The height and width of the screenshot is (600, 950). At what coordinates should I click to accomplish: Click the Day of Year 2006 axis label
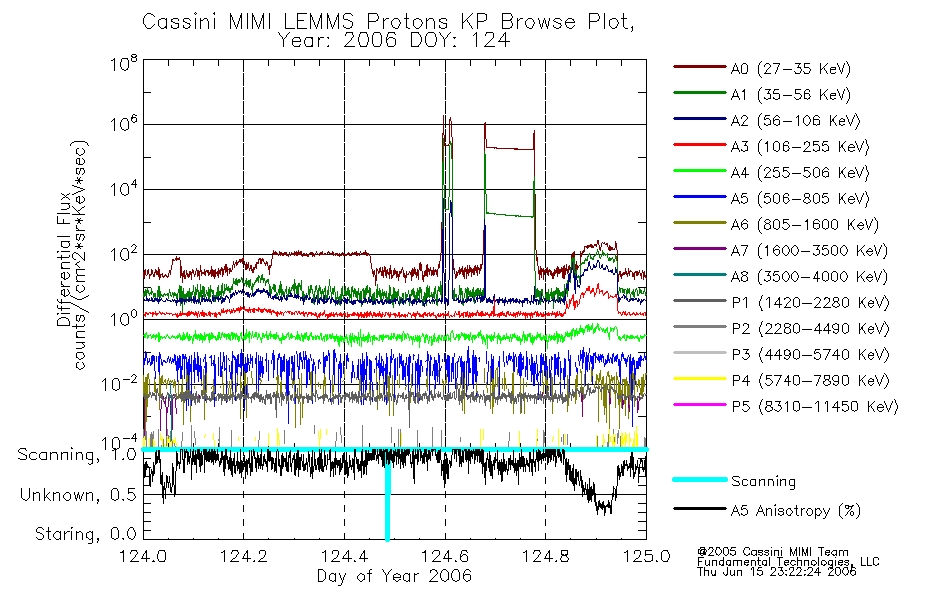[x=394, y=576]
